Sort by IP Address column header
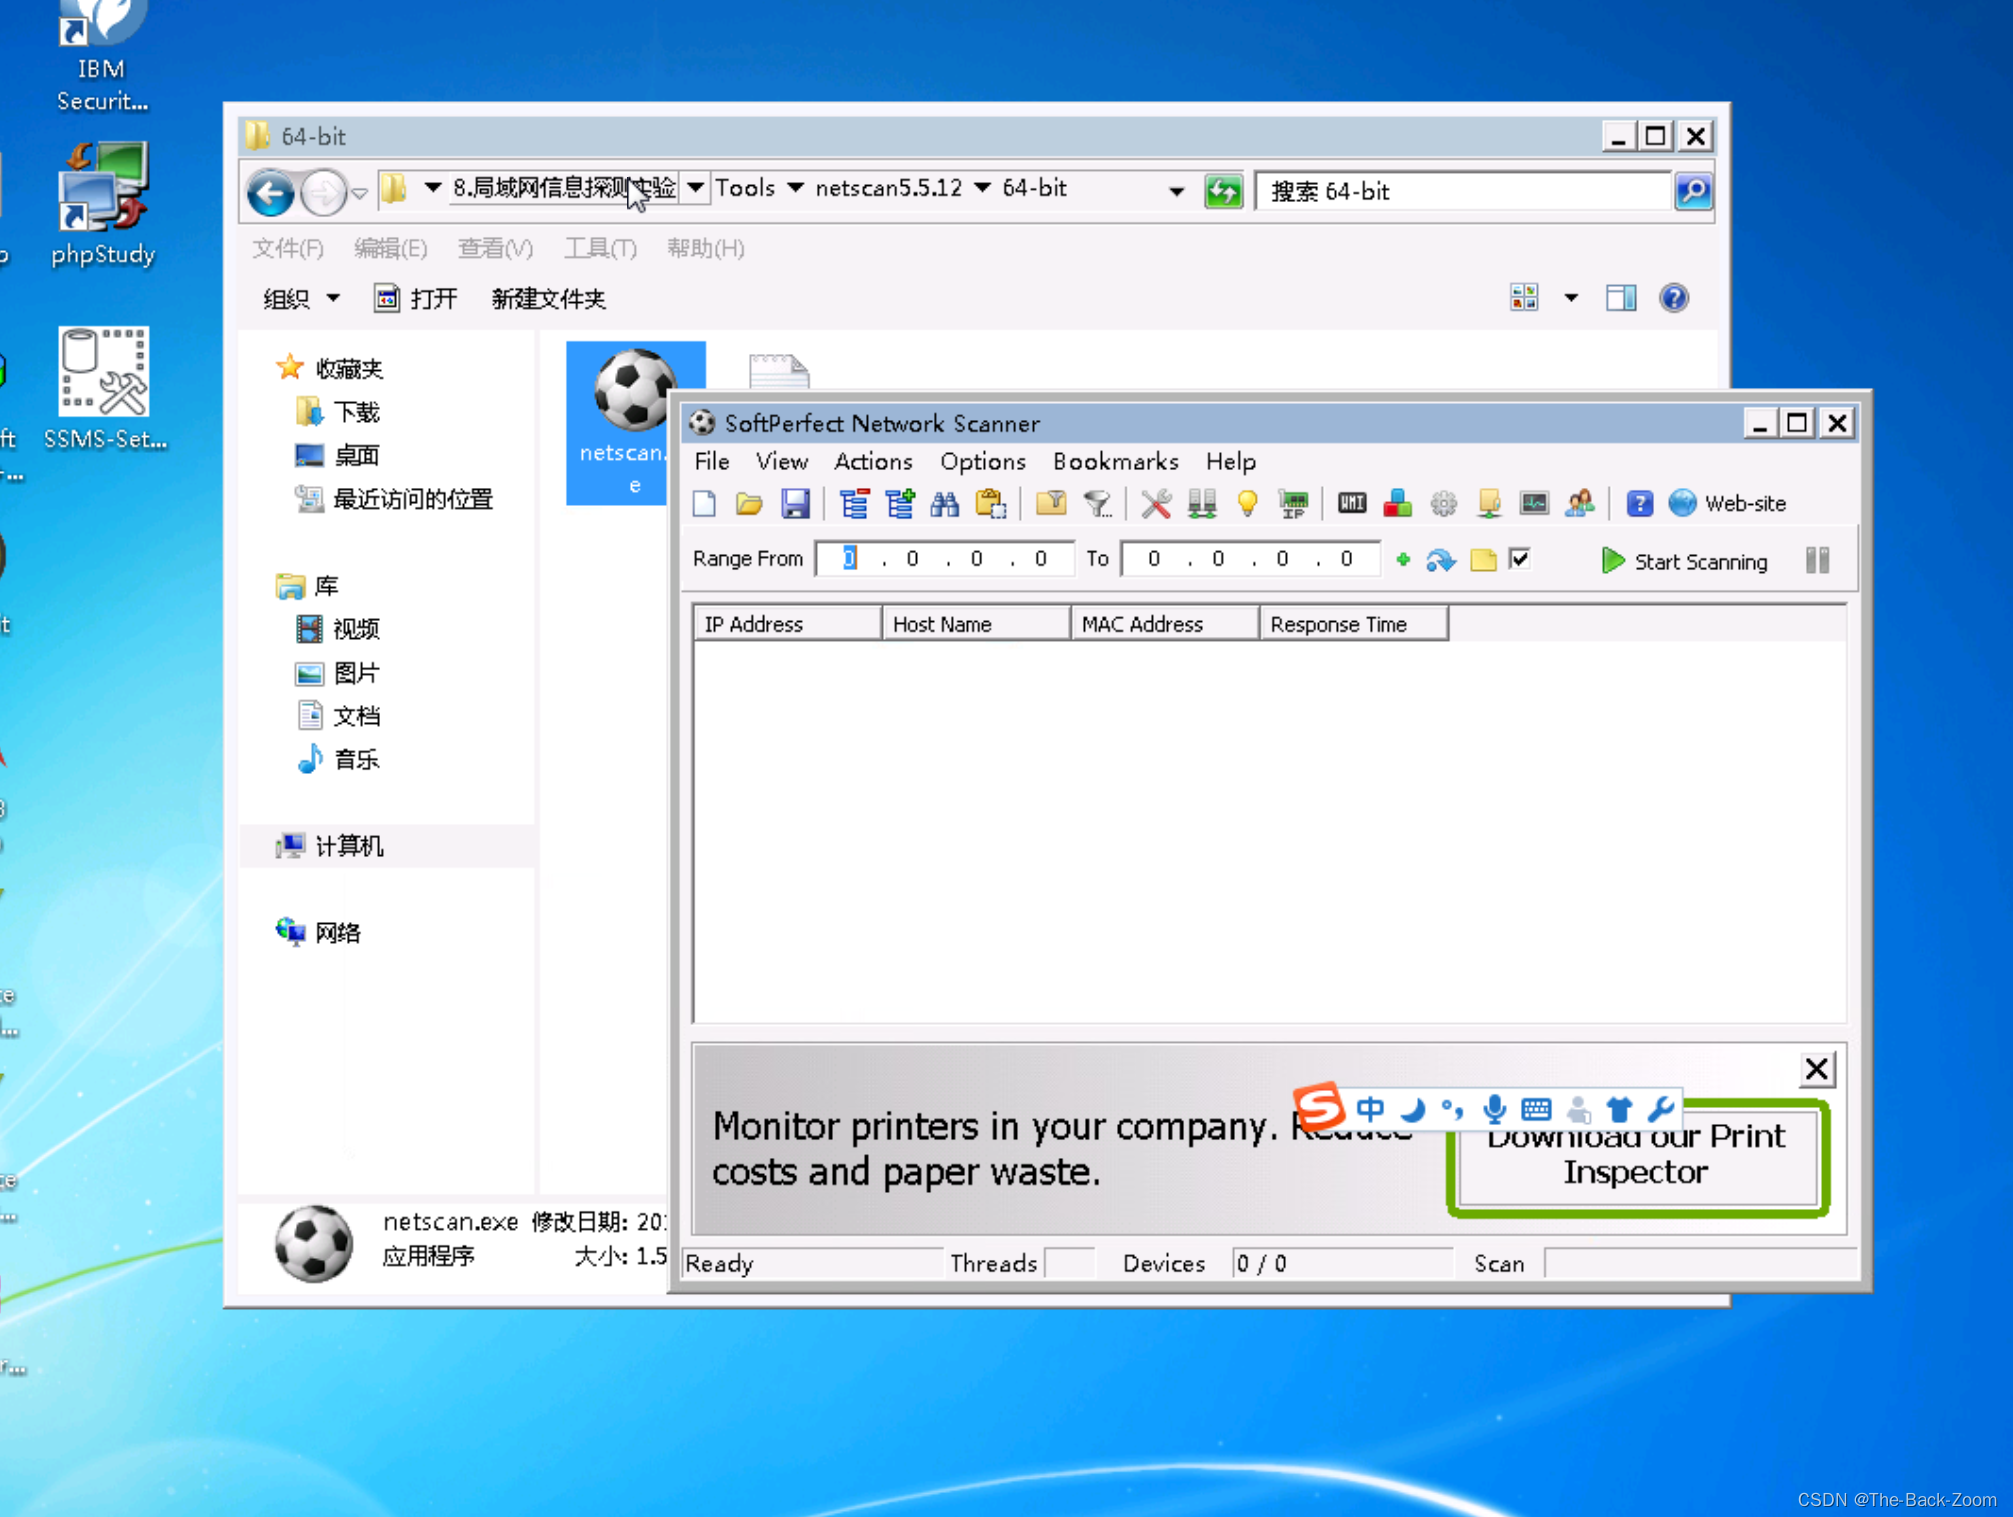Screen dimensions: 2013x1517 (787, 624)
